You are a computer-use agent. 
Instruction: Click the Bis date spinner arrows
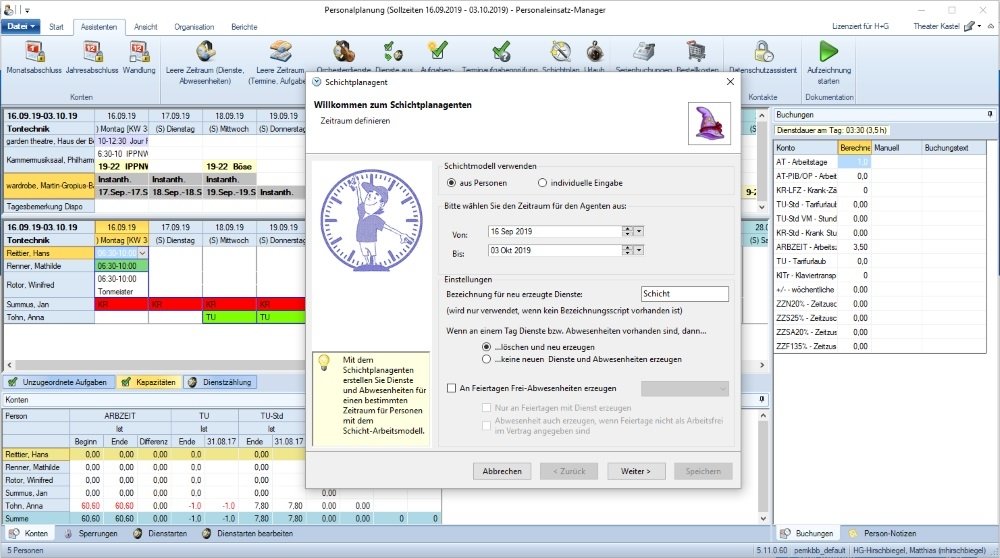pyautogui.click(x=628, y=251)
